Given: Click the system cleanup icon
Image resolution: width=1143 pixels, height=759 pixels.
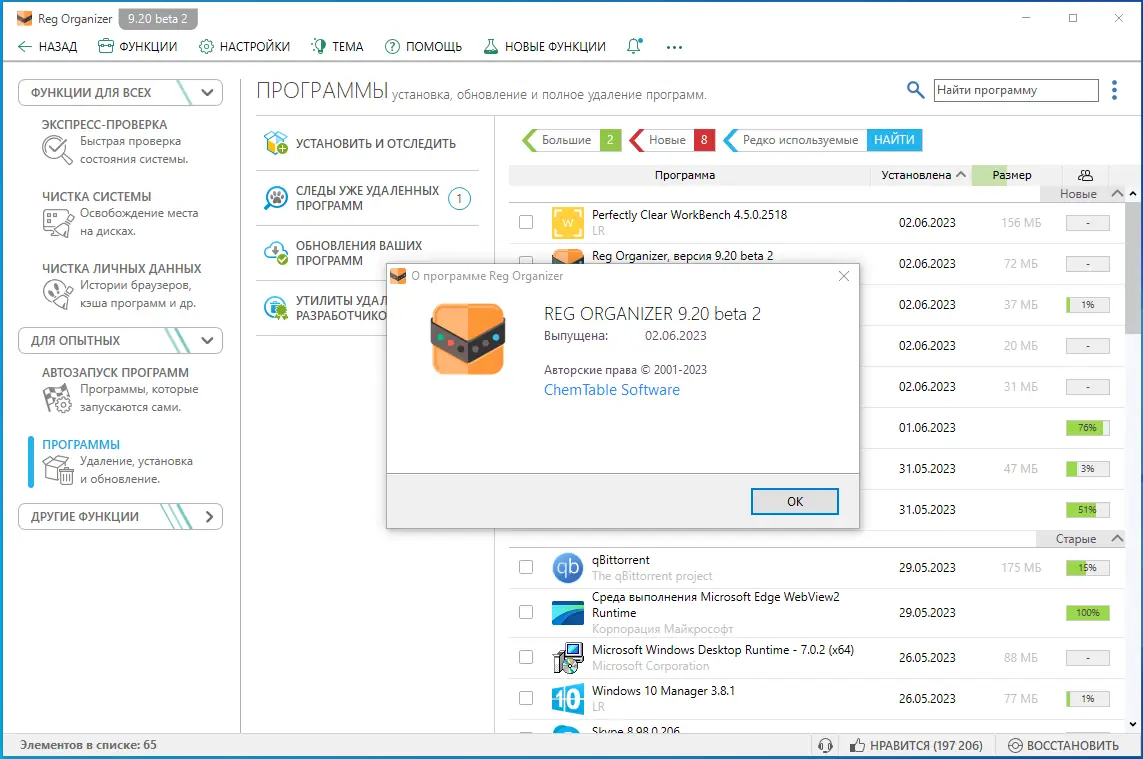Looking at the screenshot, I should 58,222.
